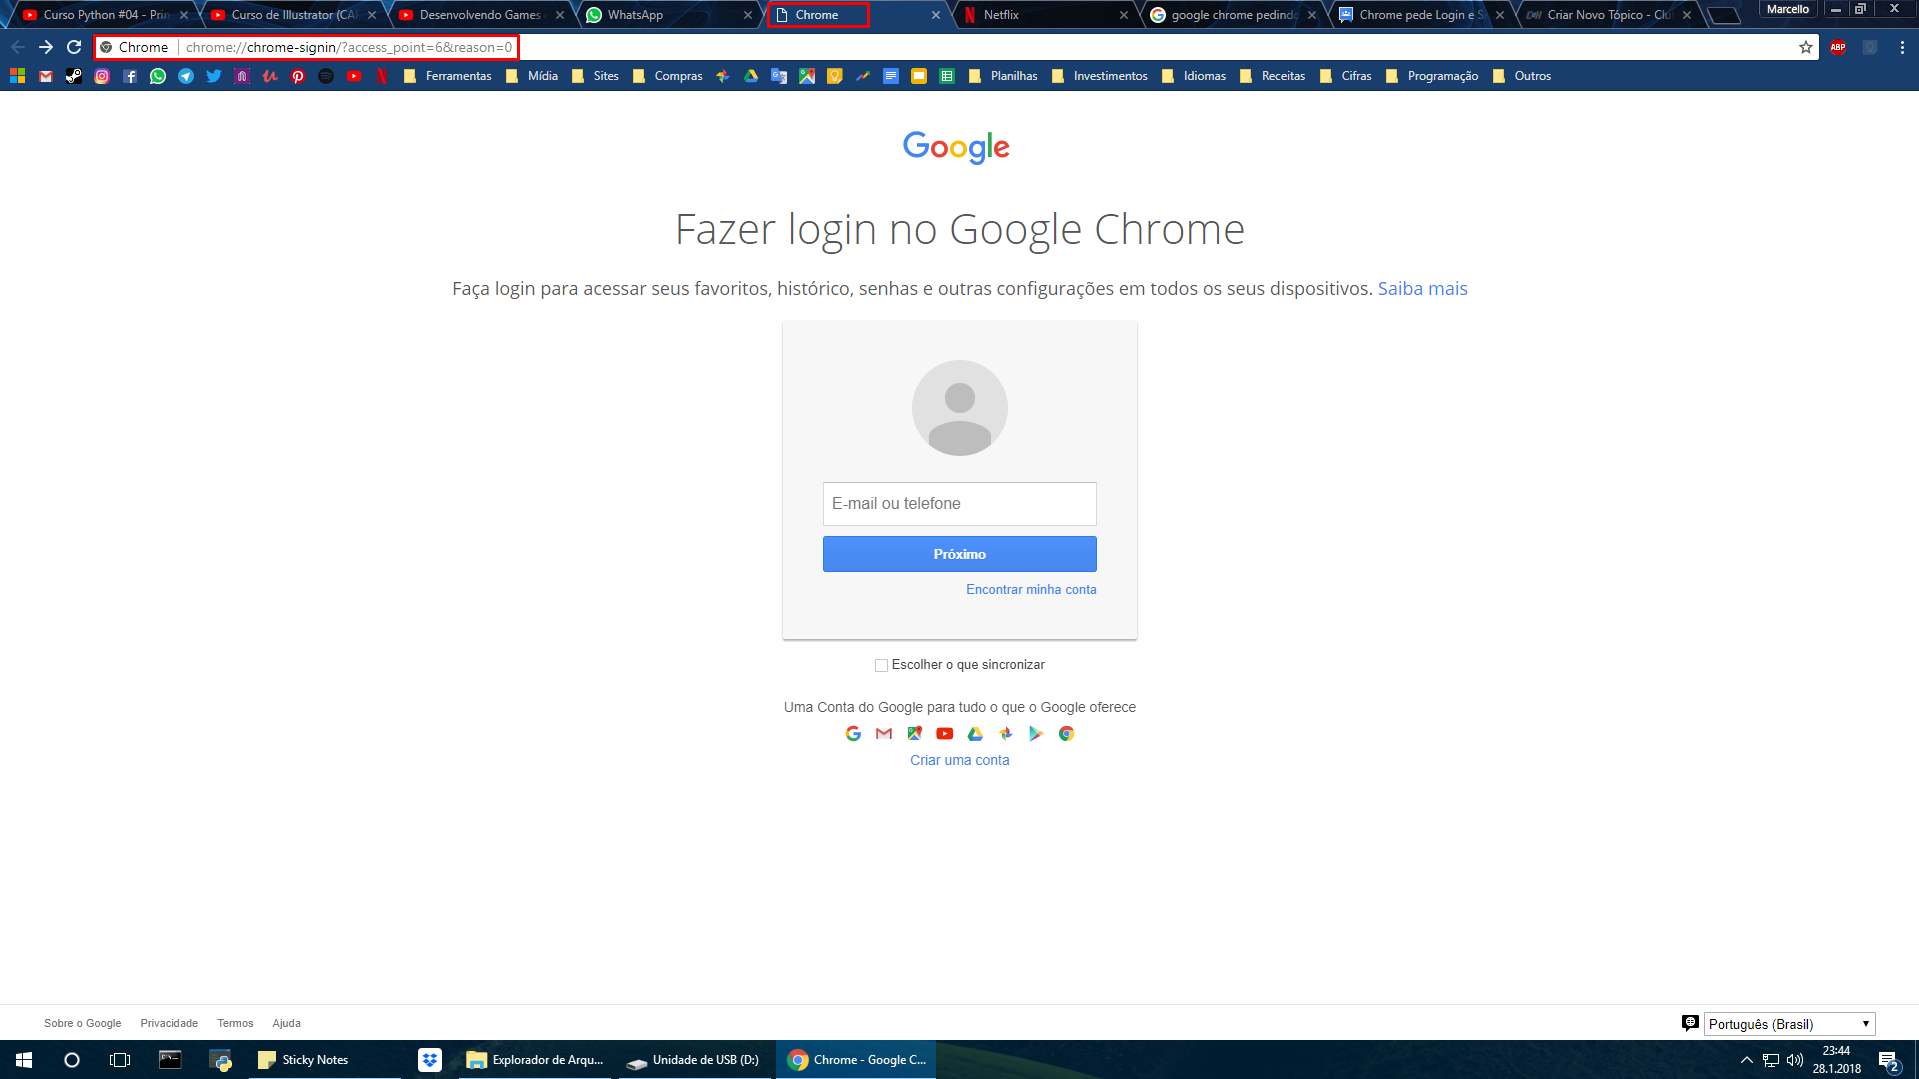Switch to the Netflix tab
The height and width of the screenshot is (1079, 1919).
click(x=1044, y=15)
